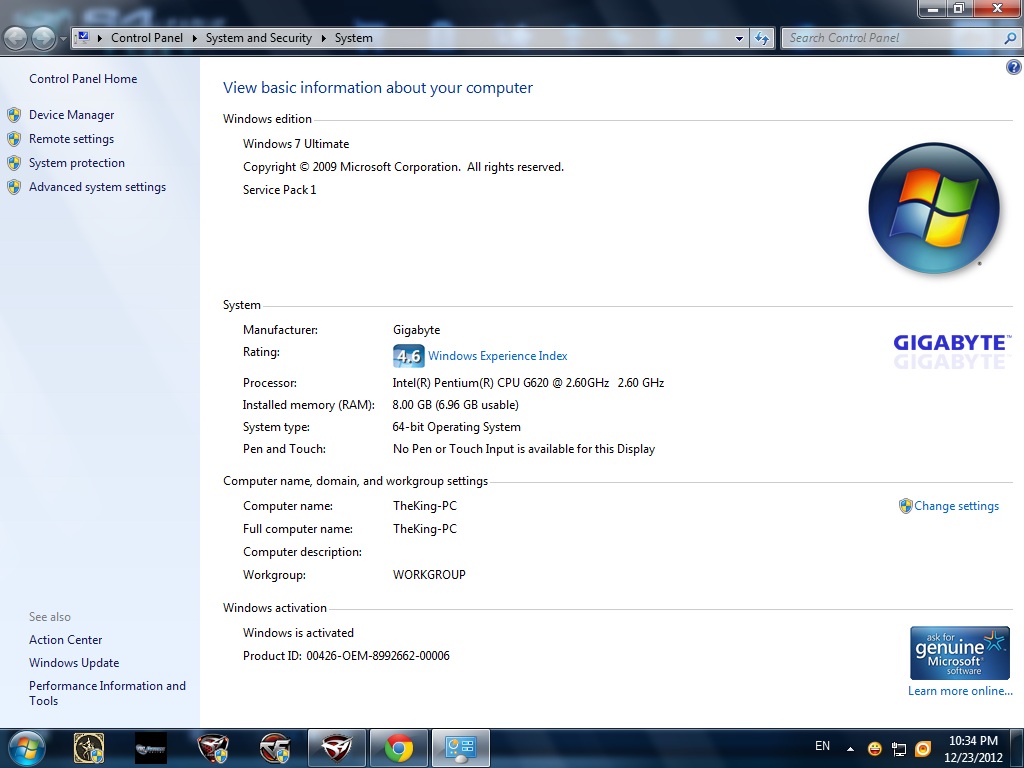Click the 4.6 rating badge
The width and height of the screenshot is (1024, 768).
tap(409, 356)
